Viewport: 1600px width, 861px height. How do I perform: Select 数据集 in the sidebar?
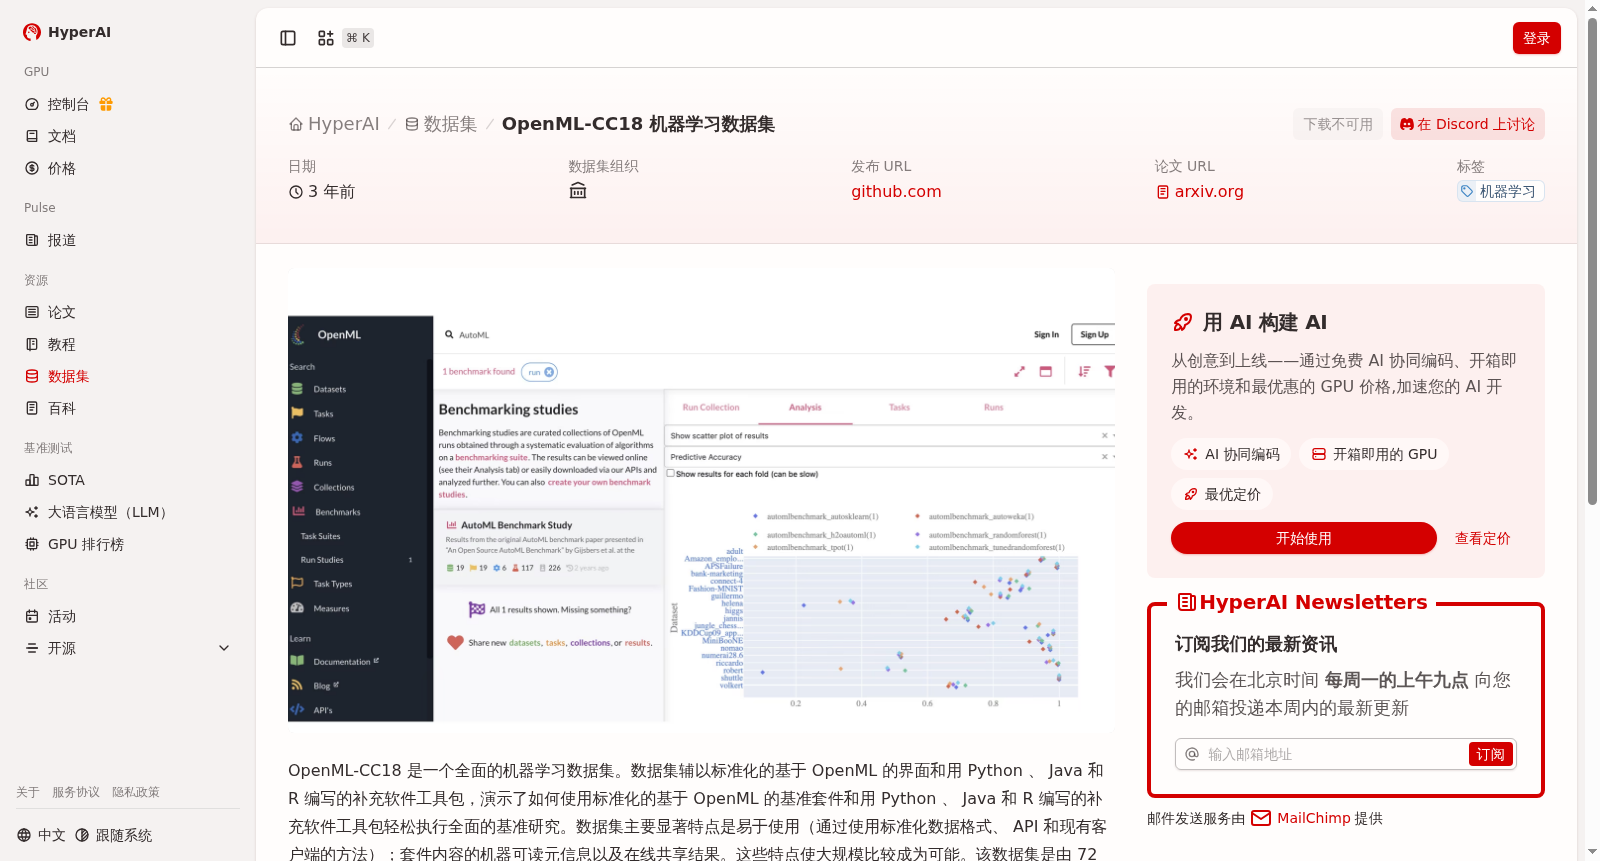[69, 376]
